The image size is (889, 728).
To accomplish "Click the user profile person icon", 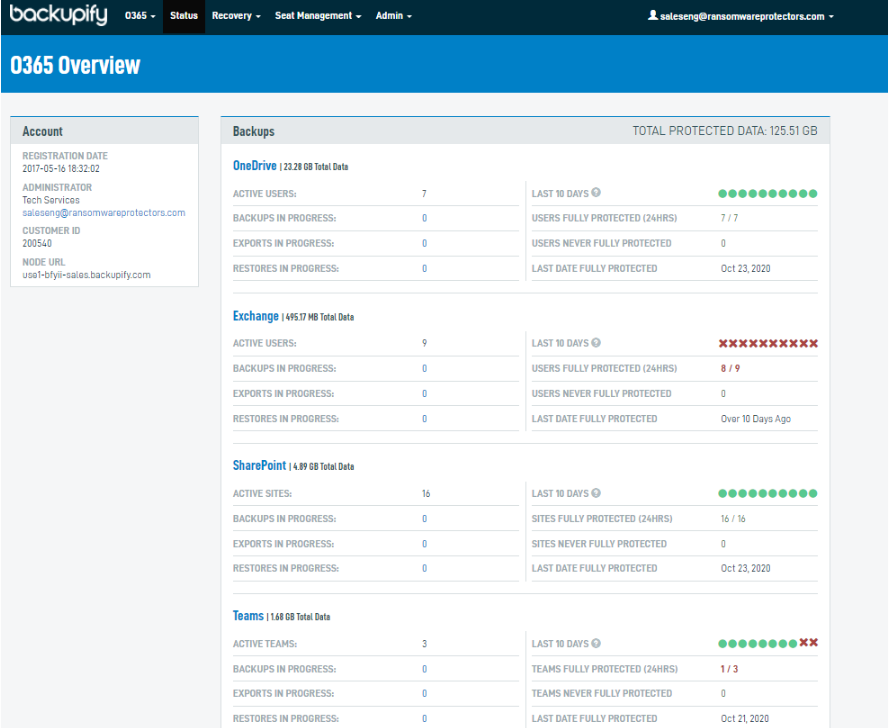I will click(x=654, y=16).
